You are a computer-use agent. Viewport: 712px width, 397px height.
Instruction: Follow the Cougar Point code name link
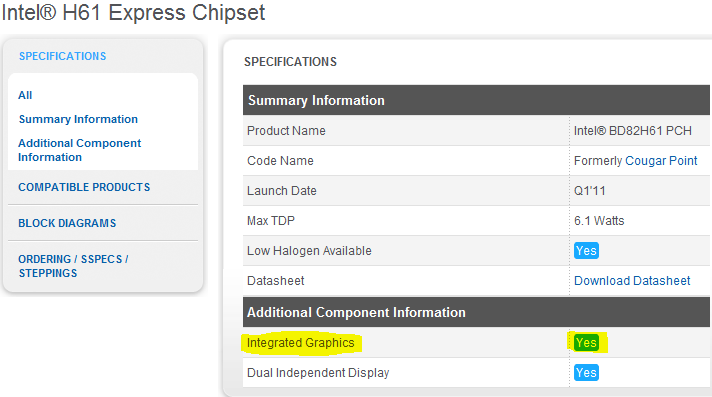click(x=661, y=161)
